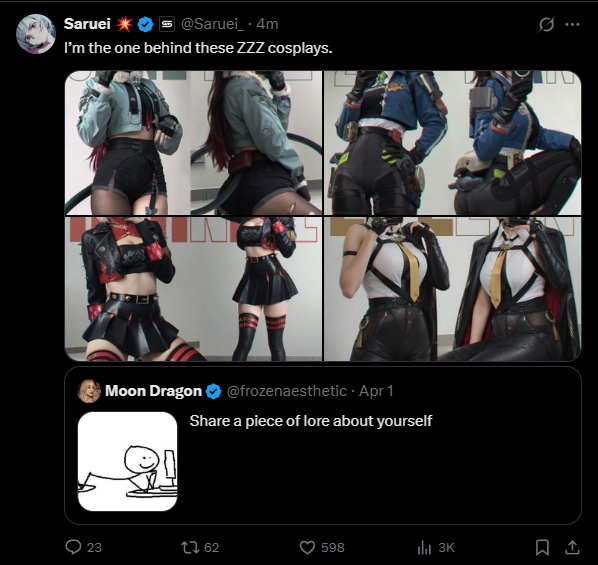Image resolution: width=598 pixels, height=565 pixels.
Task: View post analytics bar chart icon
Action: pos(424,547)
